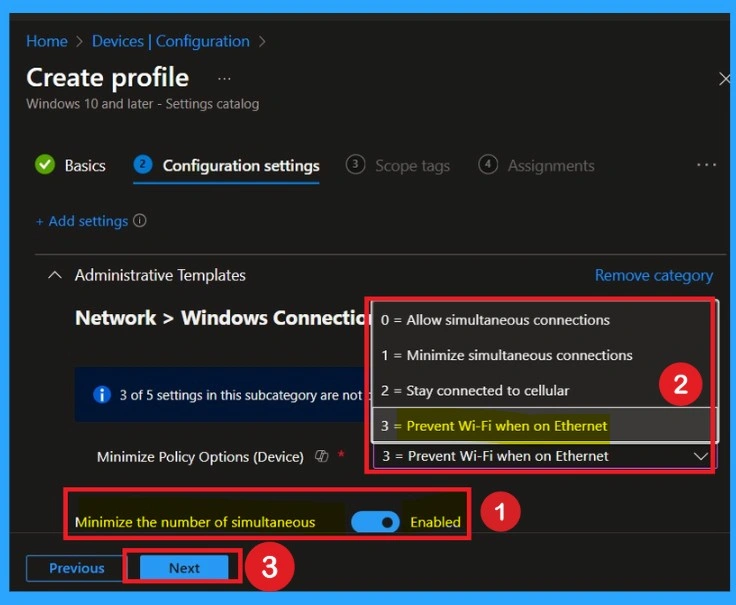Close the Create profile pane
Viewport: 736px width, 605px height.
[725, 79]
